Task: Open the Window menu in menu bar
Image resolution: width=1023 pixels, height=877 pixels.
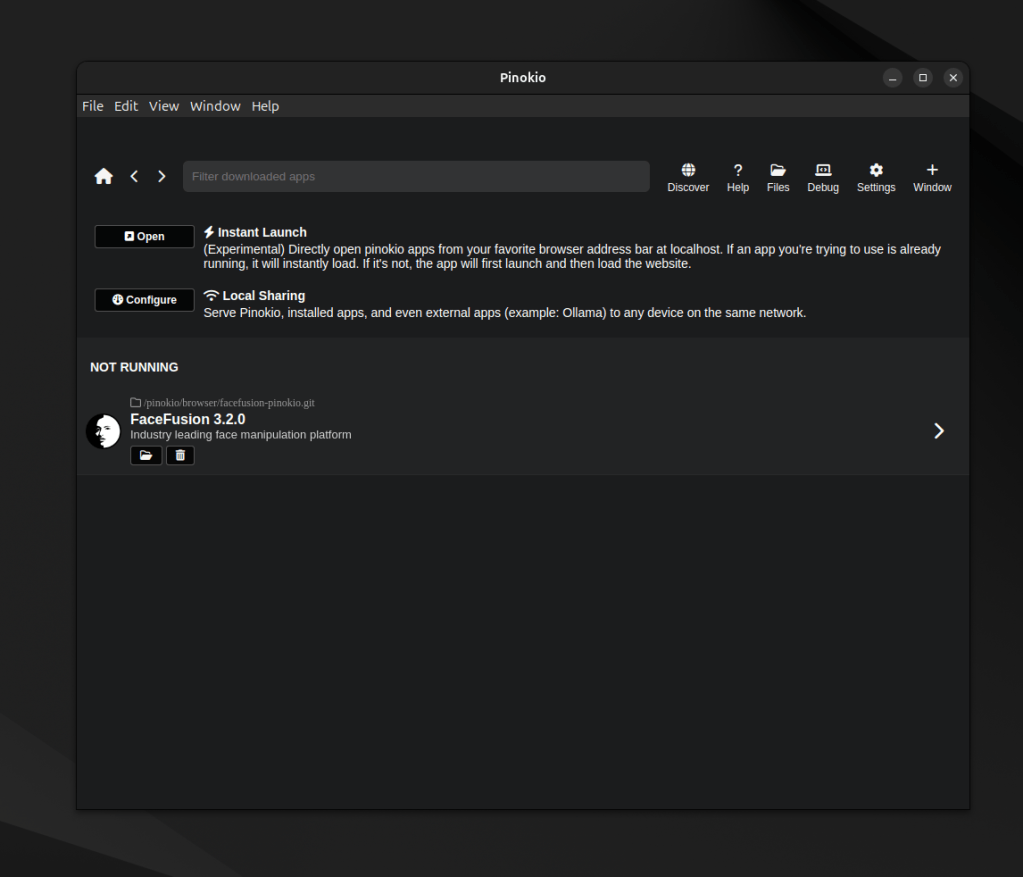Action: [215, 106]
